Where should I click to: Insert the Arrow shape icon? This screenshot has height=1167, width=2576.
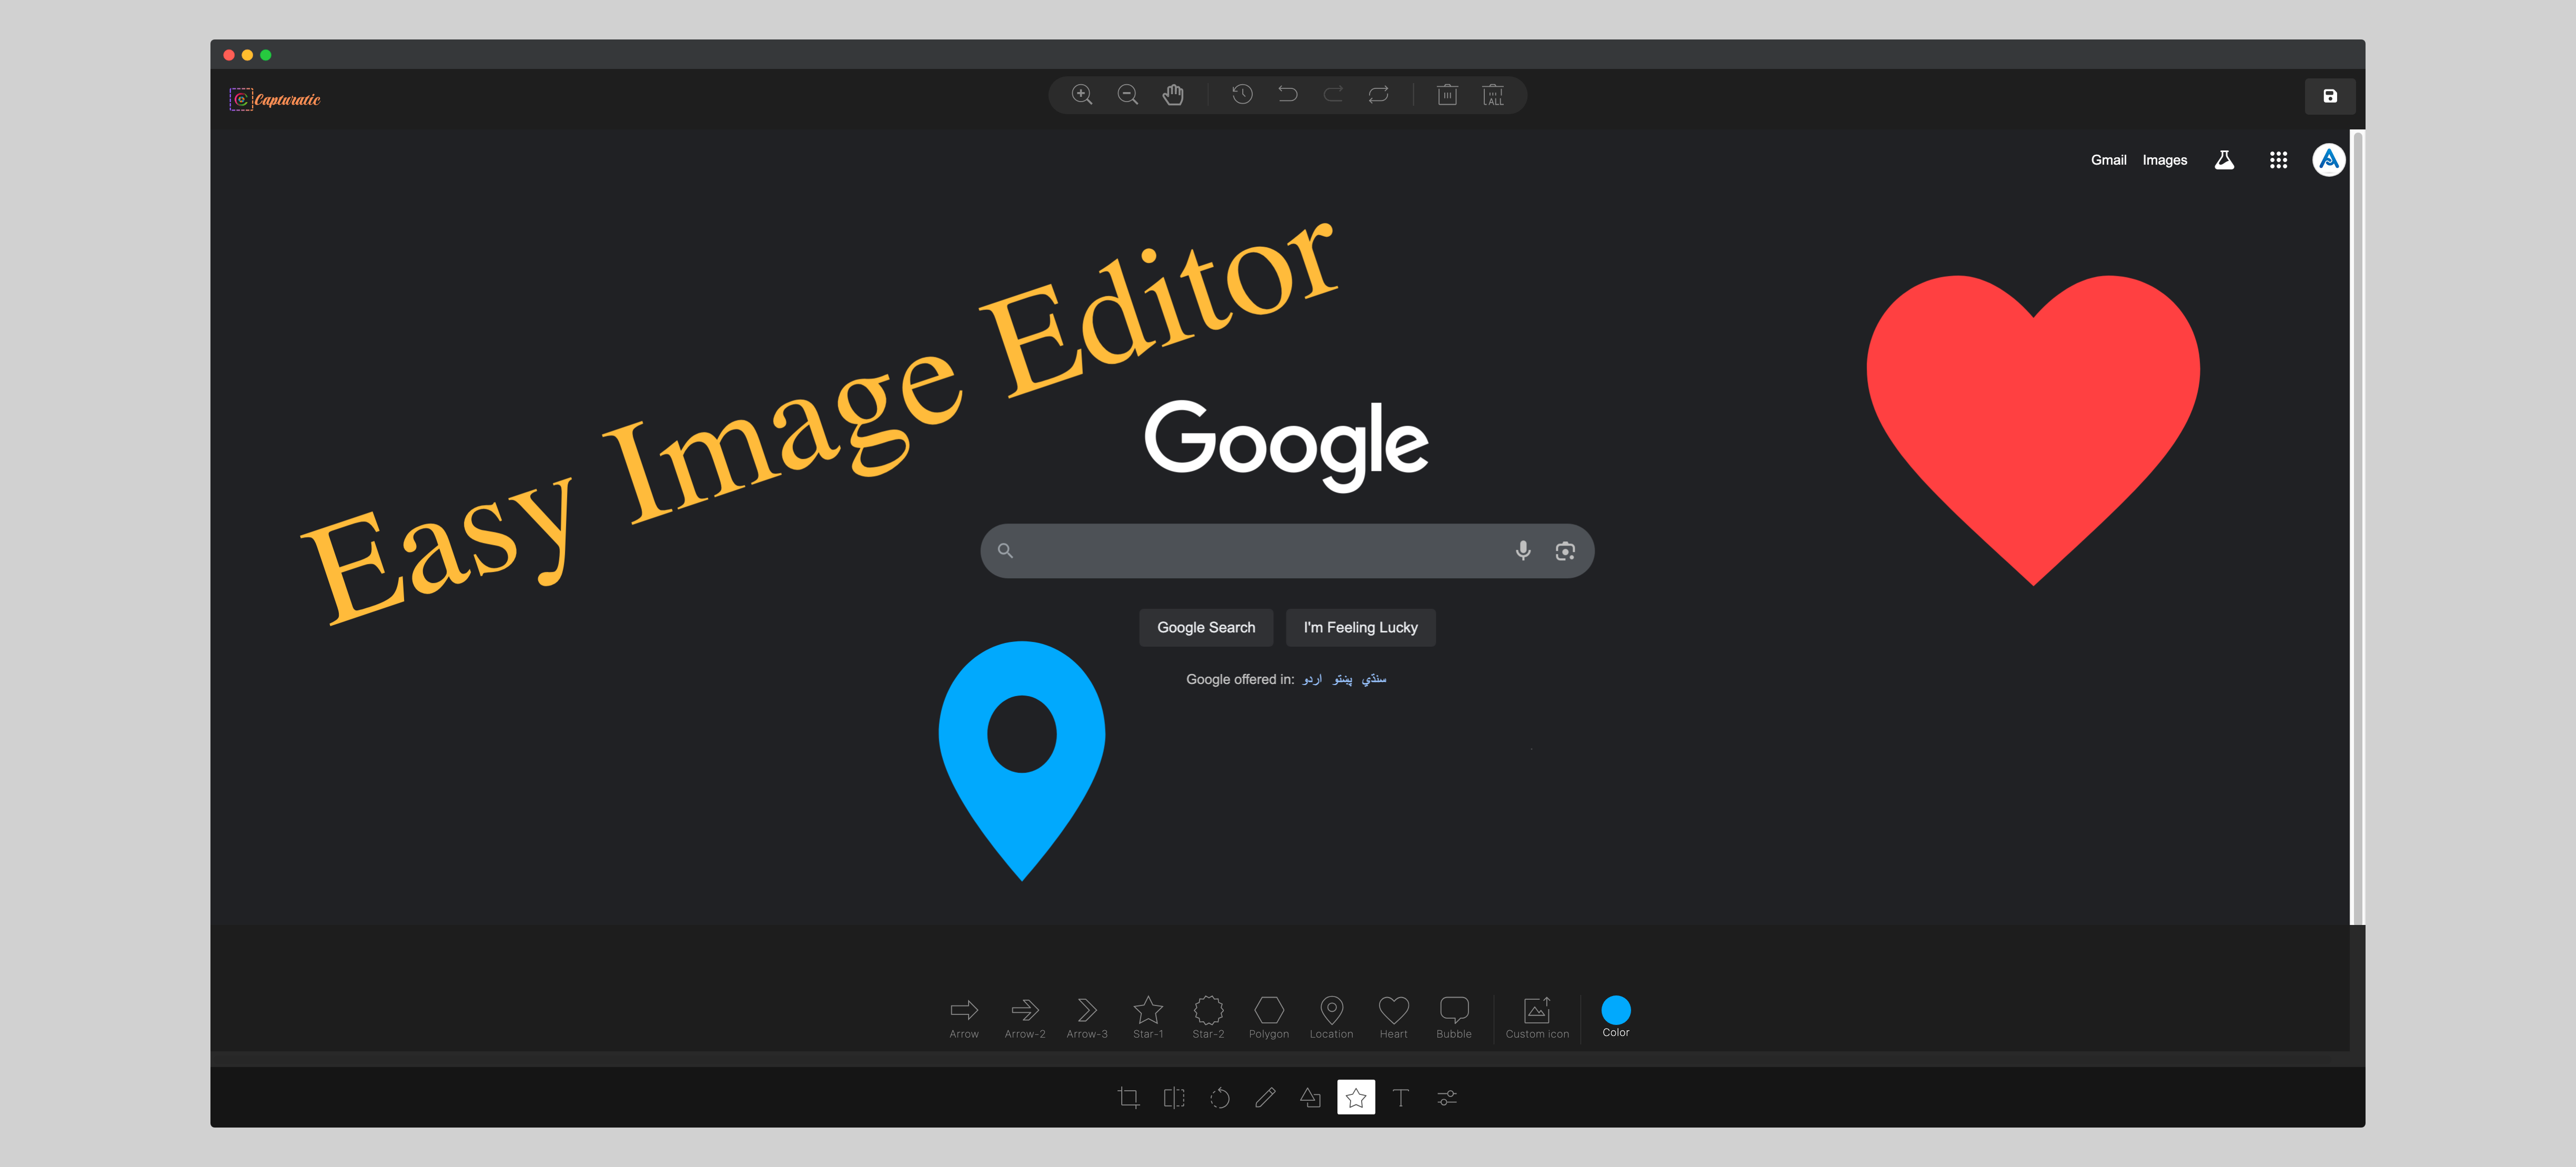[964, 1017]
